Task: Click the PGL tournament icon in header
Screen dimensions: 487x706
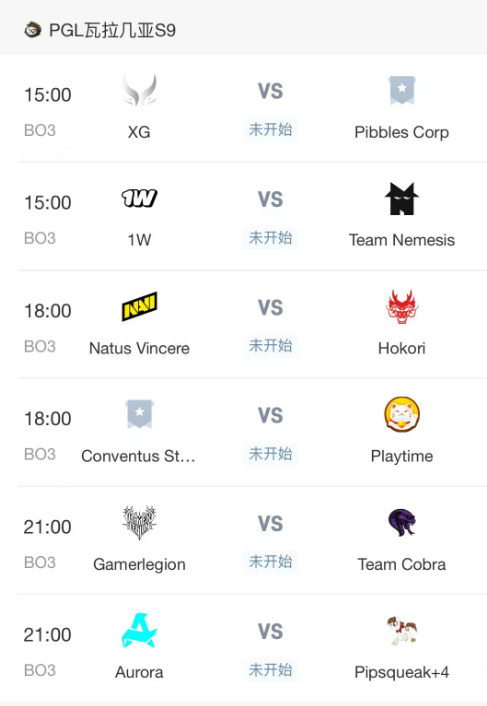Action: pyautogui.click(x=33, y=30)
